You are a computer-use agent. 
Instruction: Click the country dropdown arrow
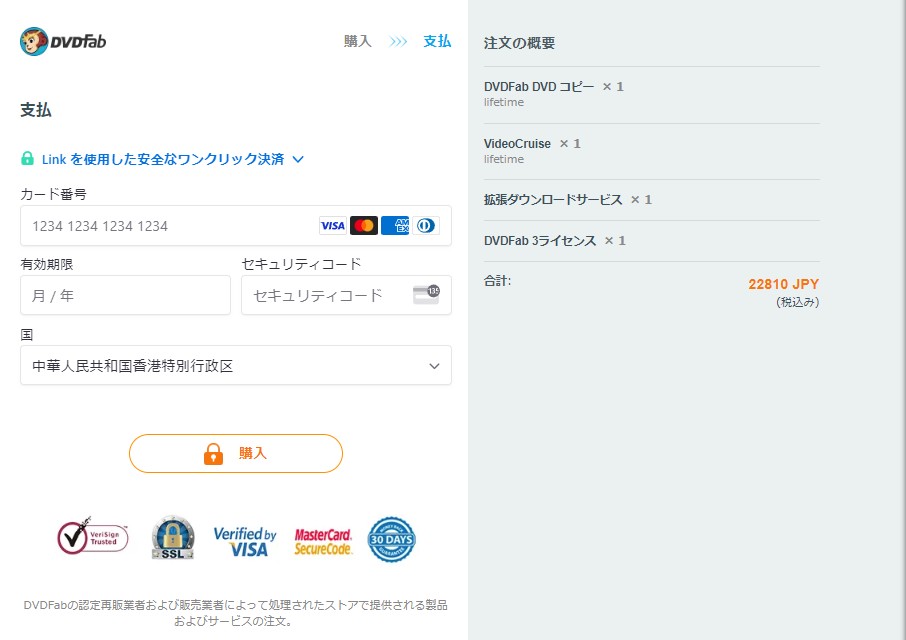[x=435, y=366]
